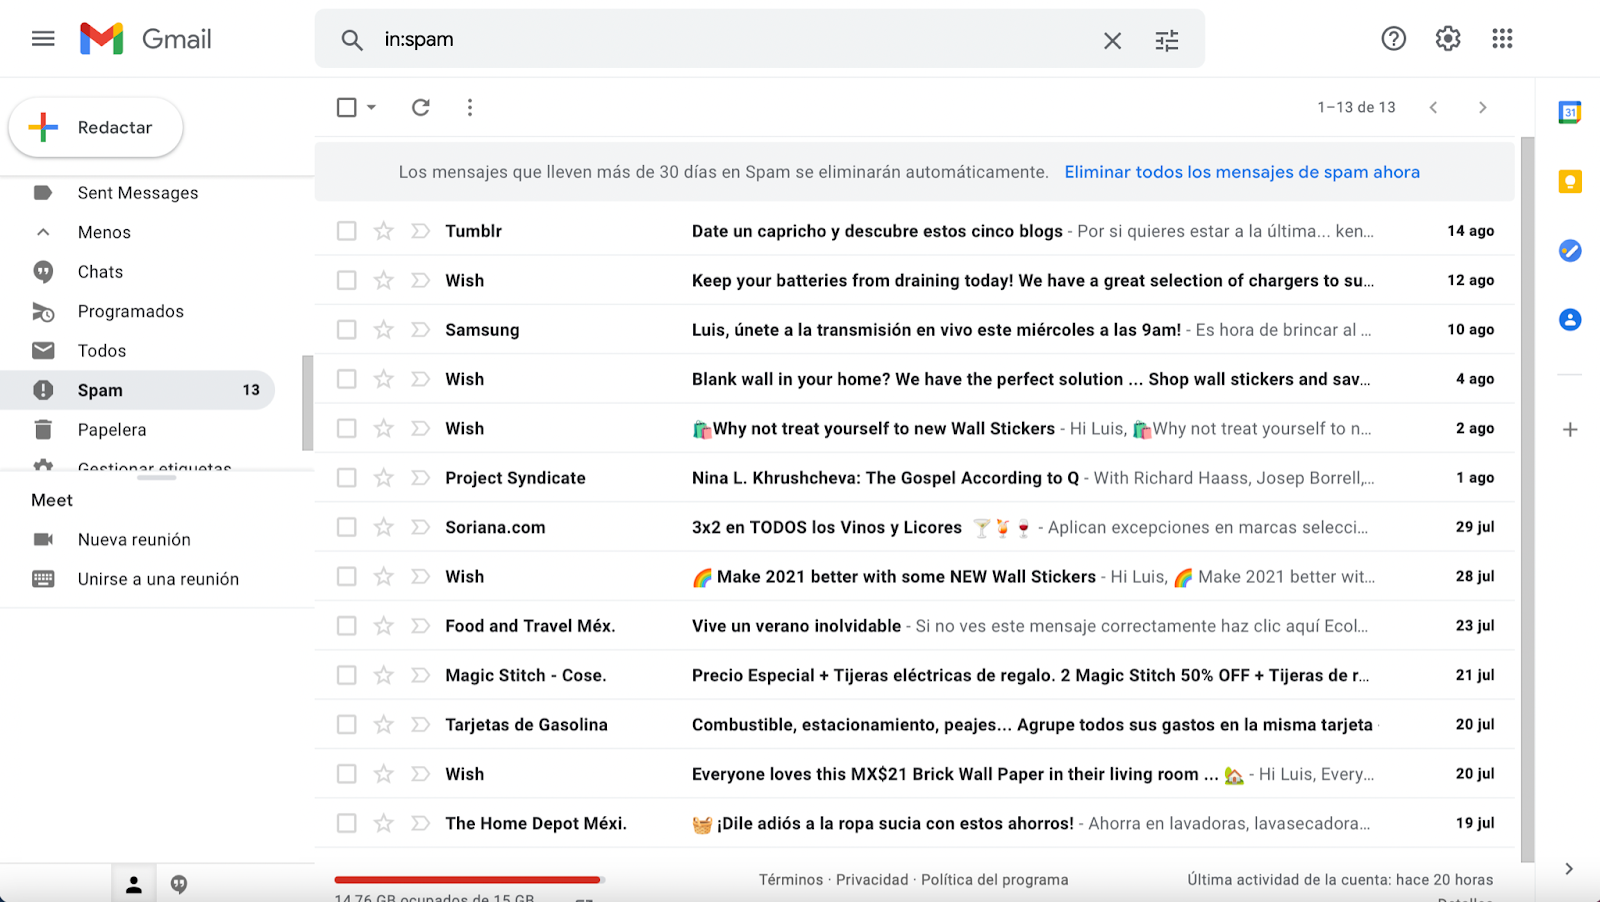
Task: Hide the side panel chevron
Action: click(1569, 869)
